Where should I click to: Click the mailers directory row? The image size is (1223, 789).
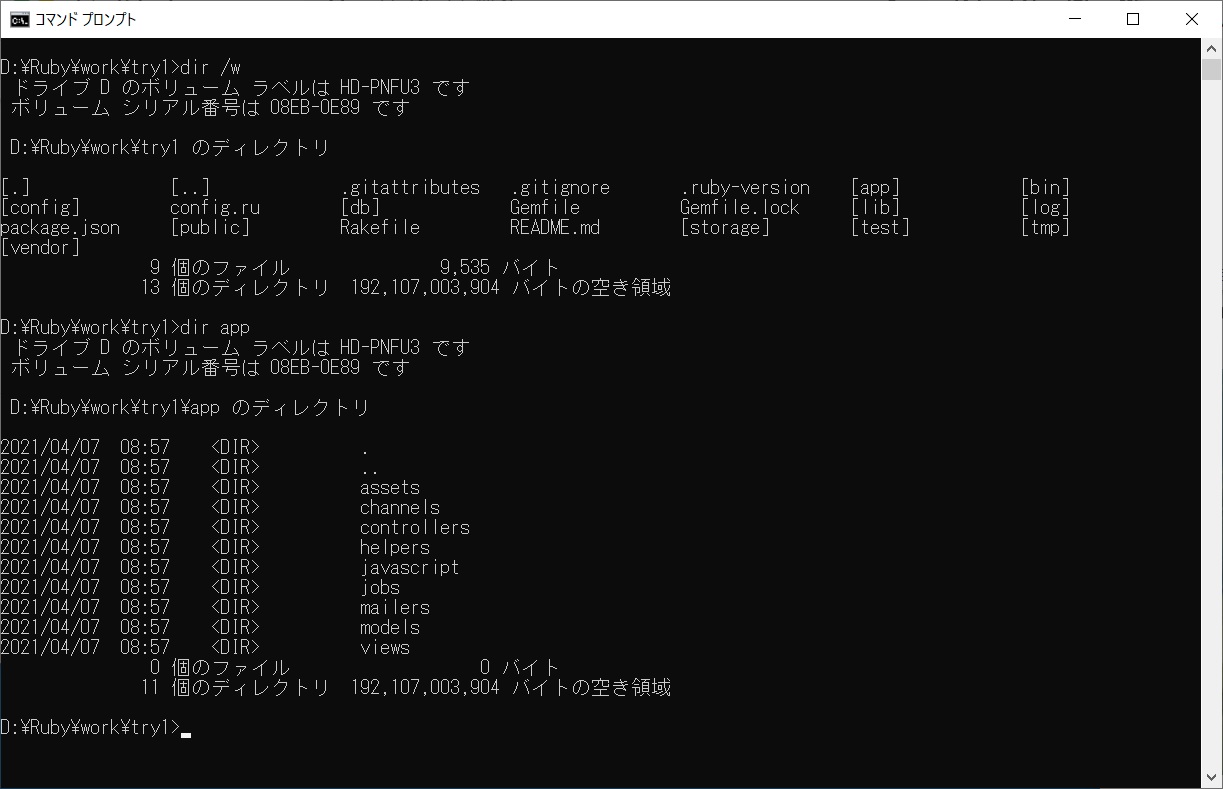(215, 607)
